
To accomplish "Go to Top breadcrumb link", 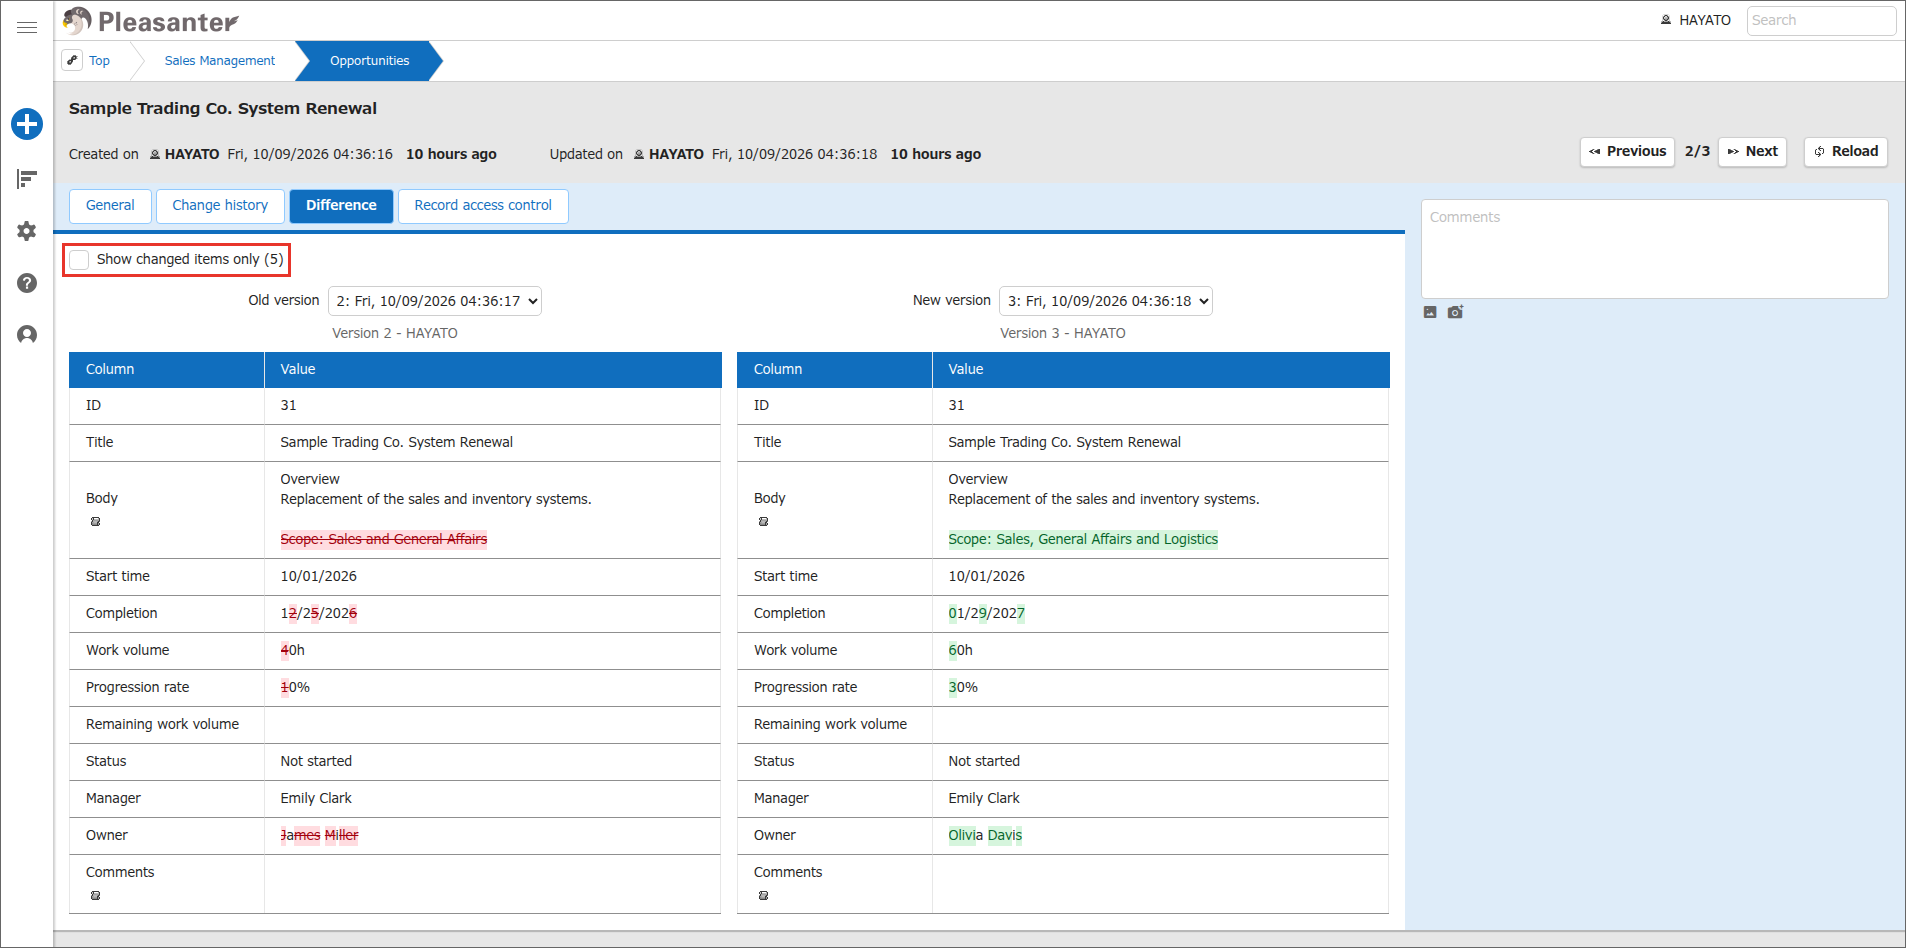I will tap(99, 61).
